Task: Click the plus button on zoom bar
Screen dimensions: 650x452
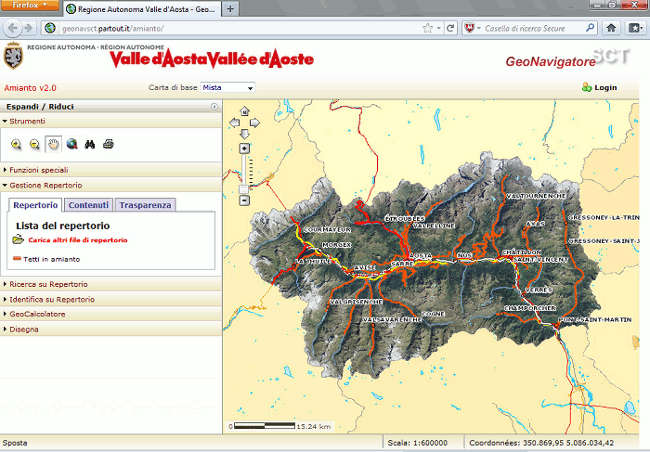Action: pyautogui.click(x=244, y=148)
